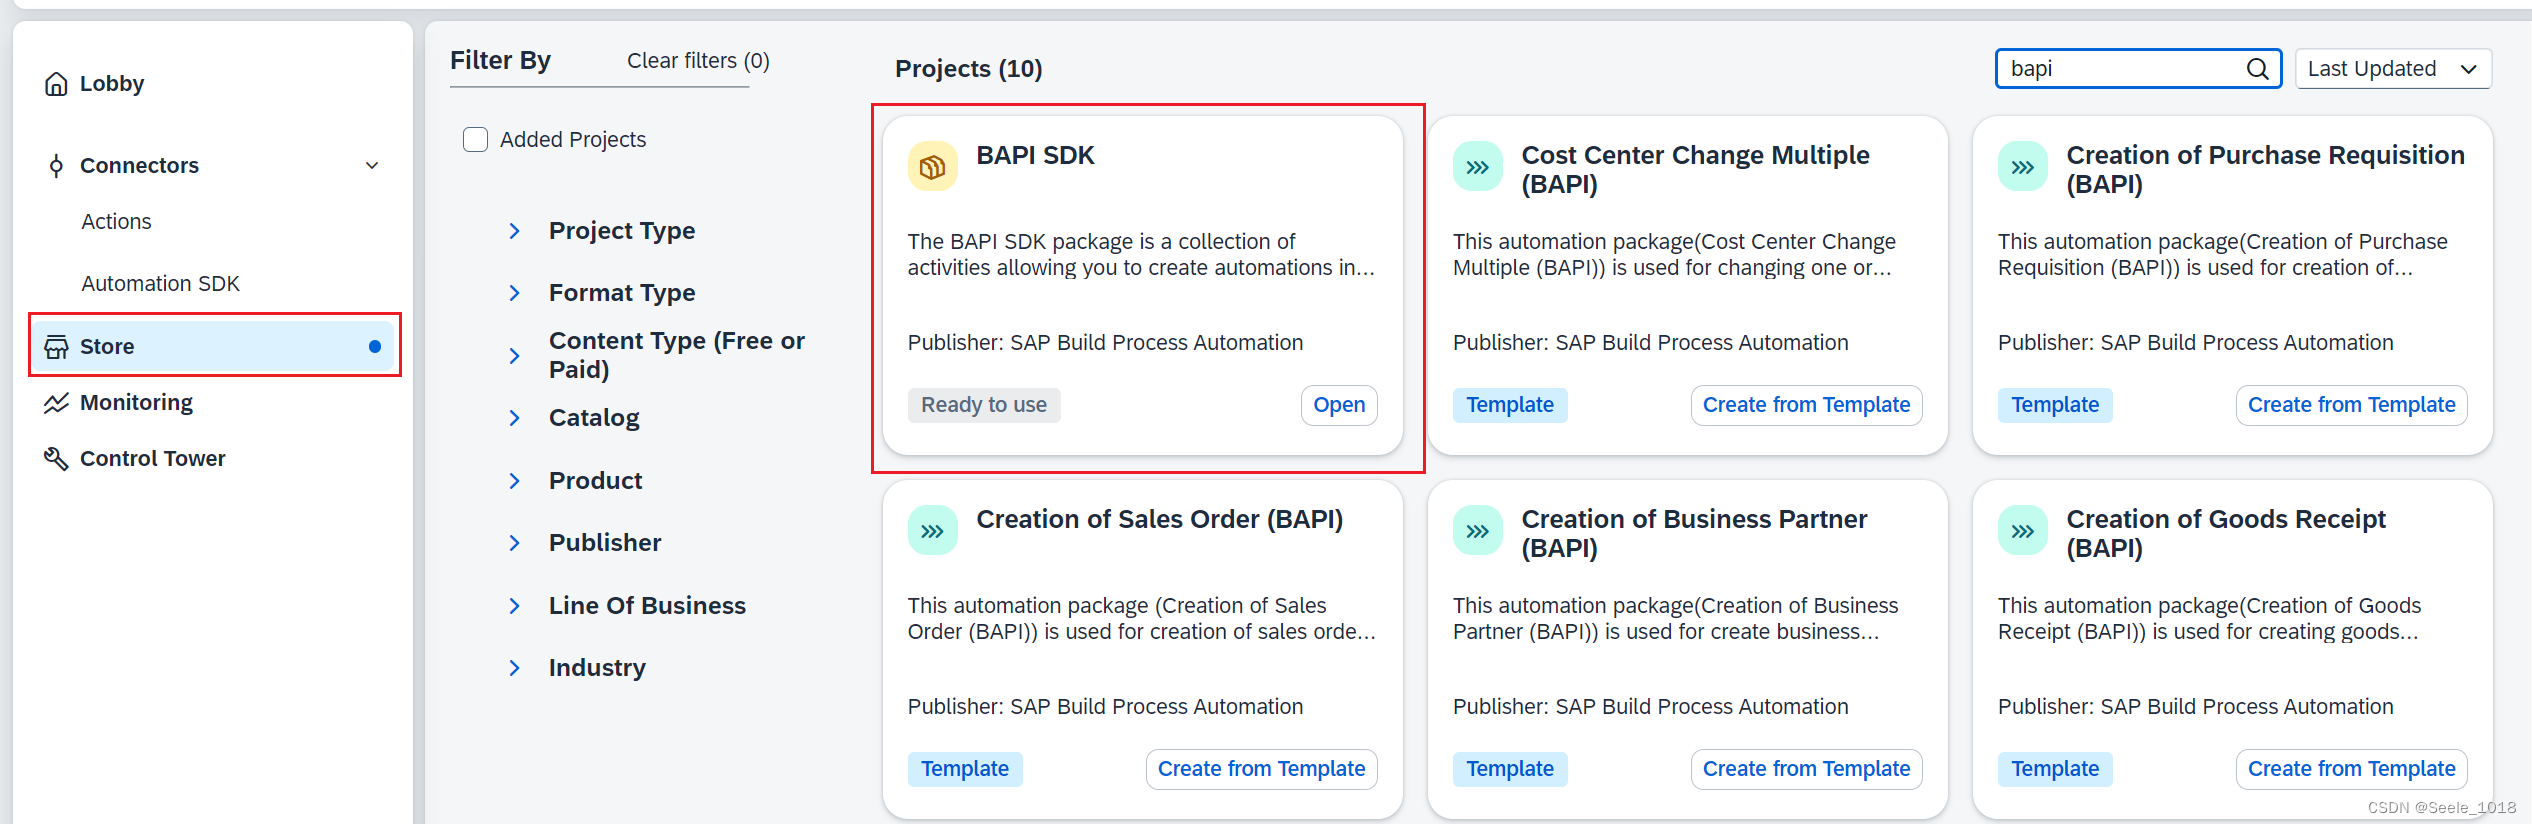
Task: Click the Creation of Sales Order card icon
Action: pos(932,531)
